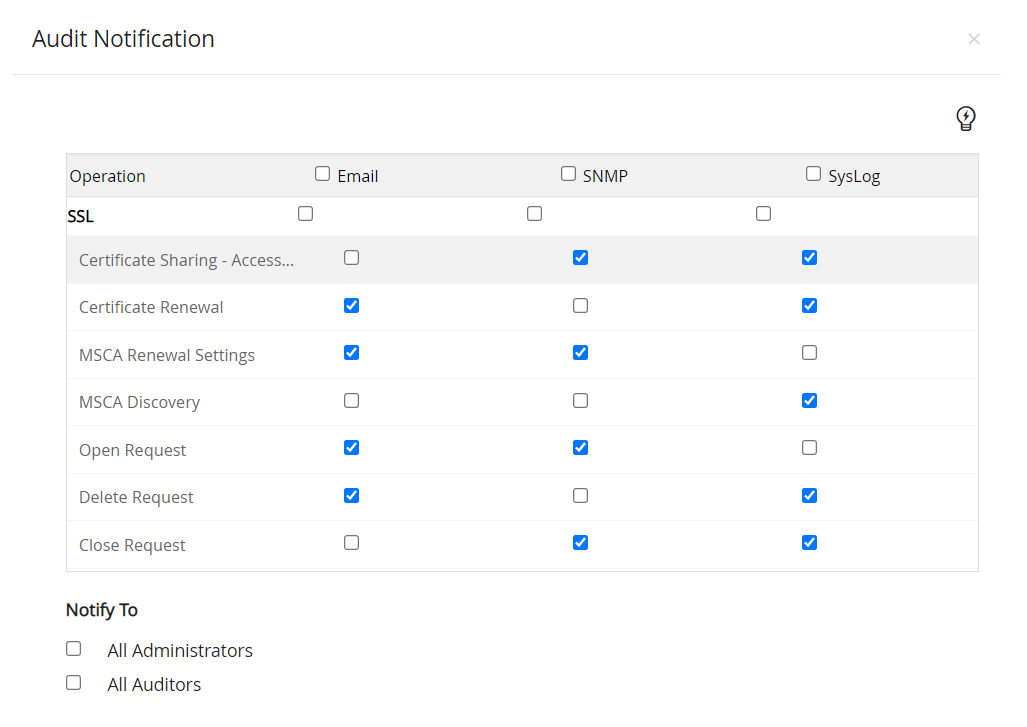Toggle SSL group SysLog checkbox
The width and height of the screenshot is (1027, 727).
pos(763,214)
